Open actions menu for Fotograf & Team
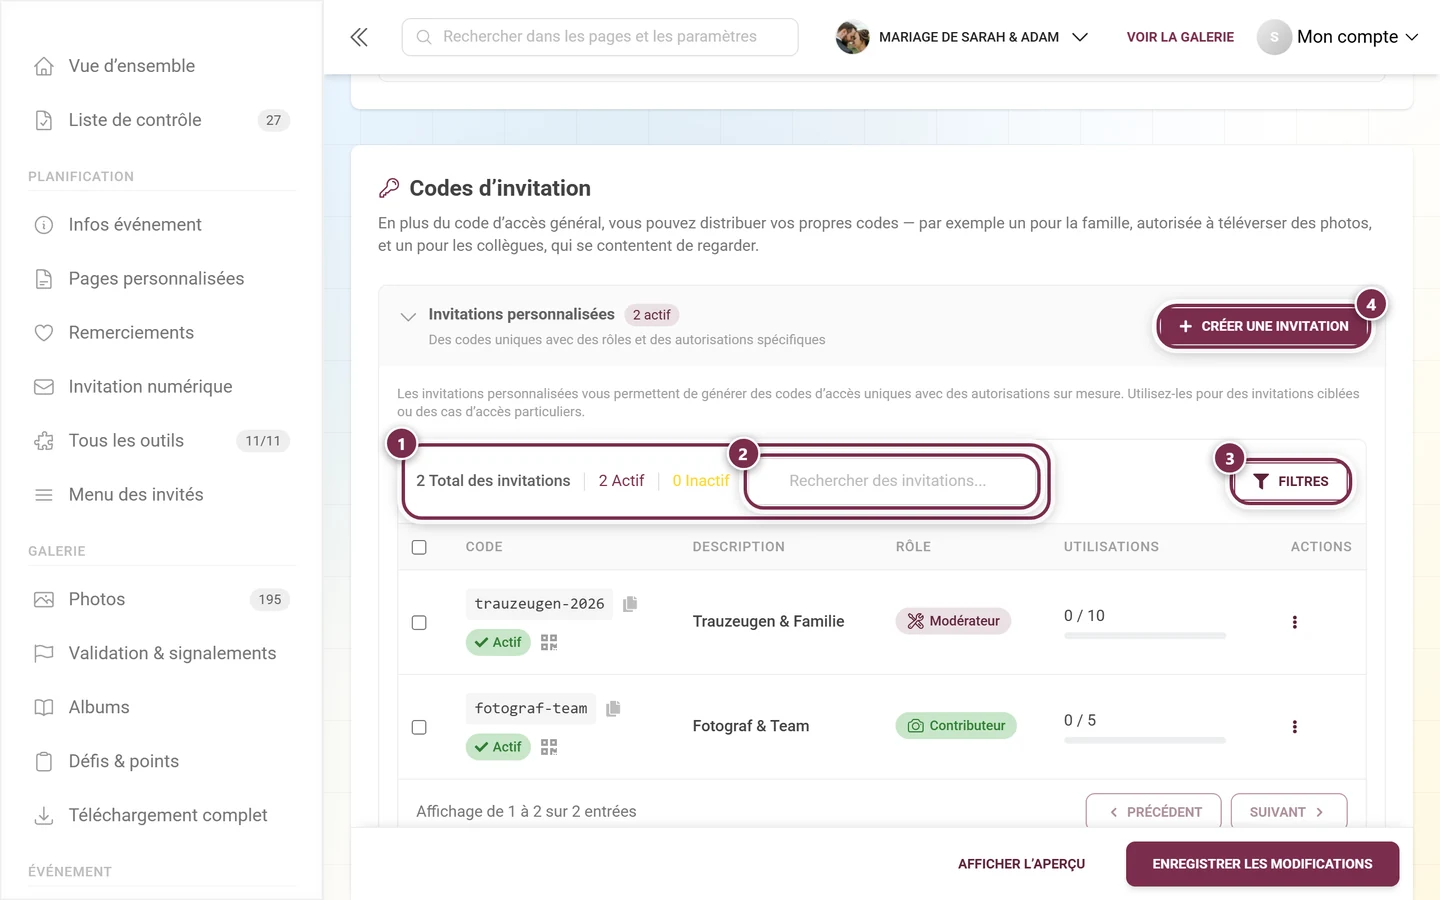This screenshot has width=1440, height=900. point(1294,727)
